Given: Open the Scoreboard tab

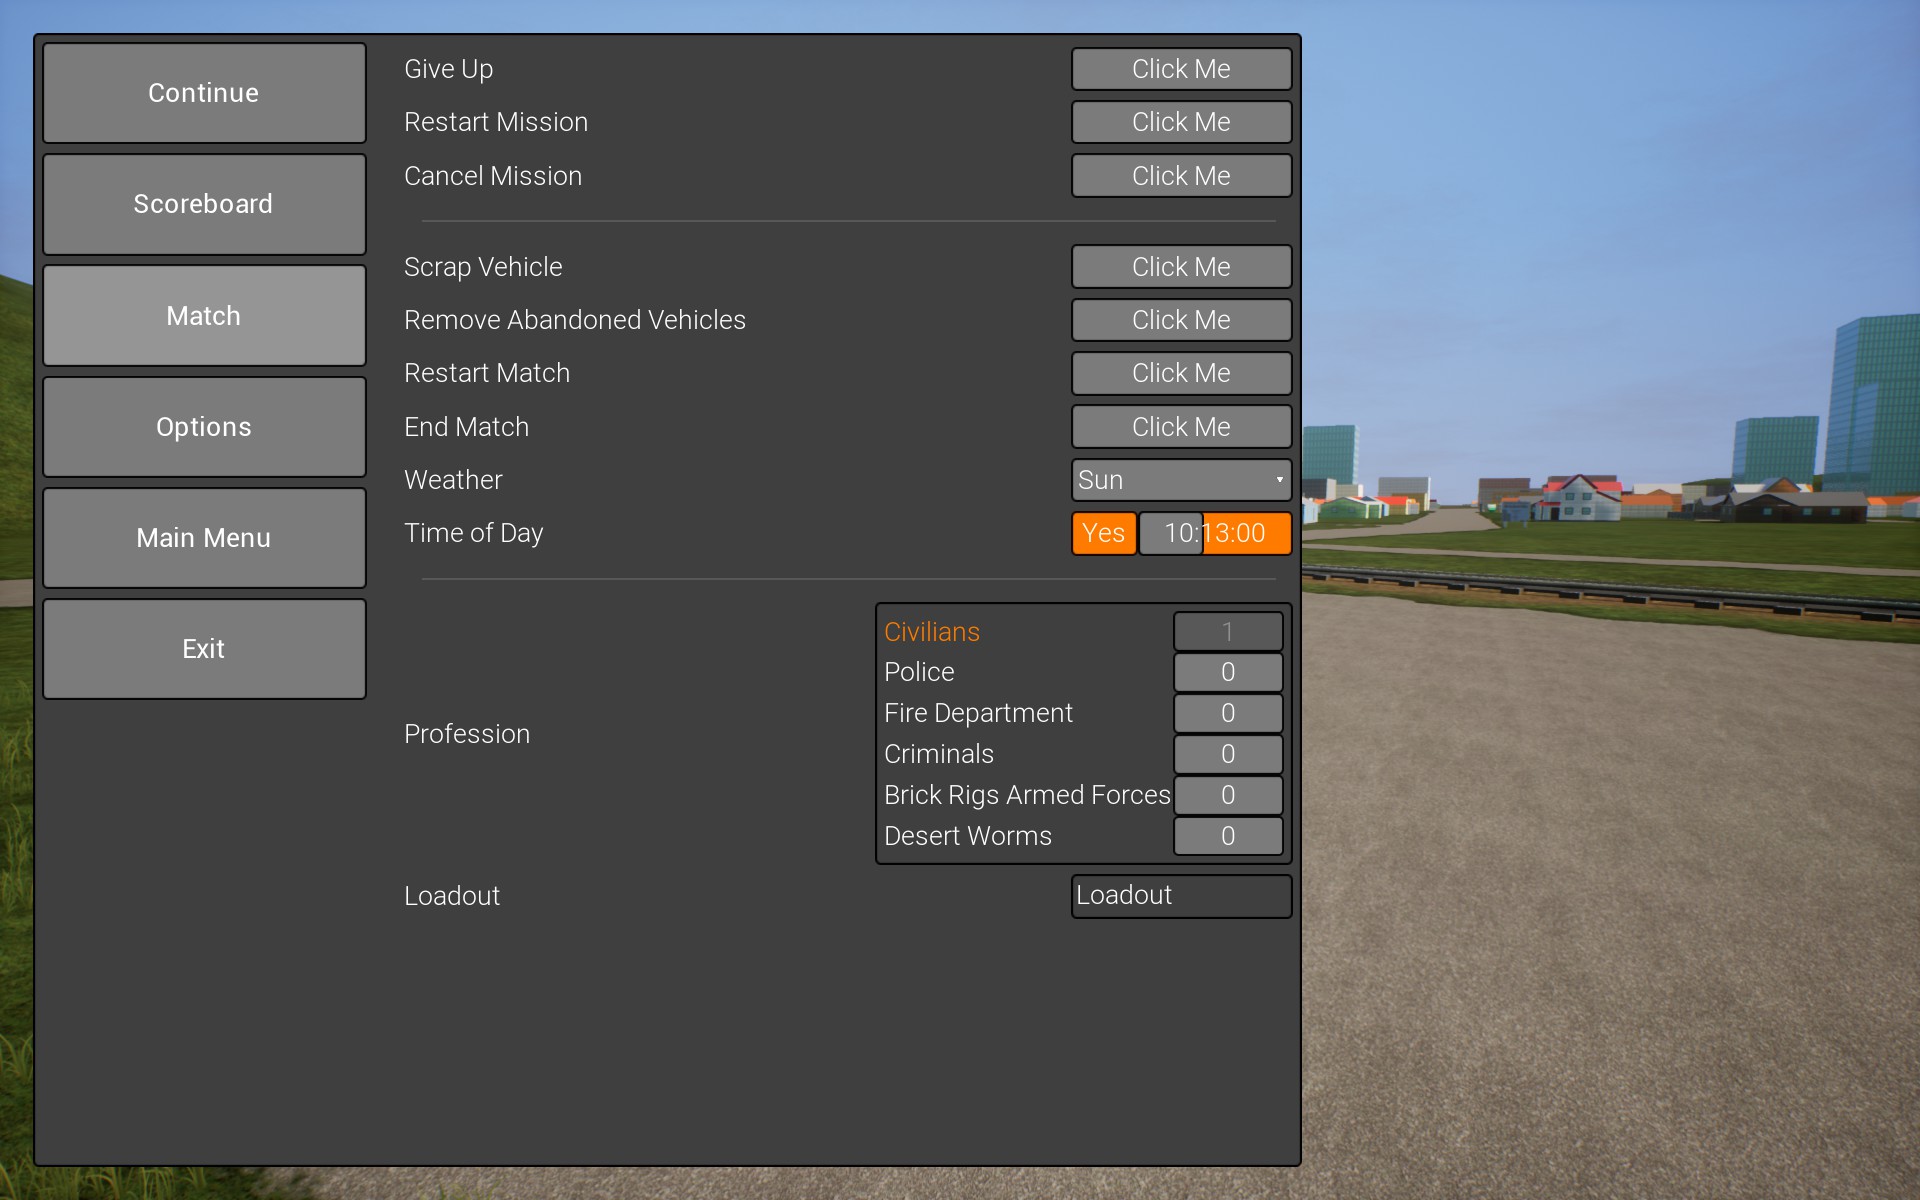Looking at the screenshot, I should tap(204, 204).
